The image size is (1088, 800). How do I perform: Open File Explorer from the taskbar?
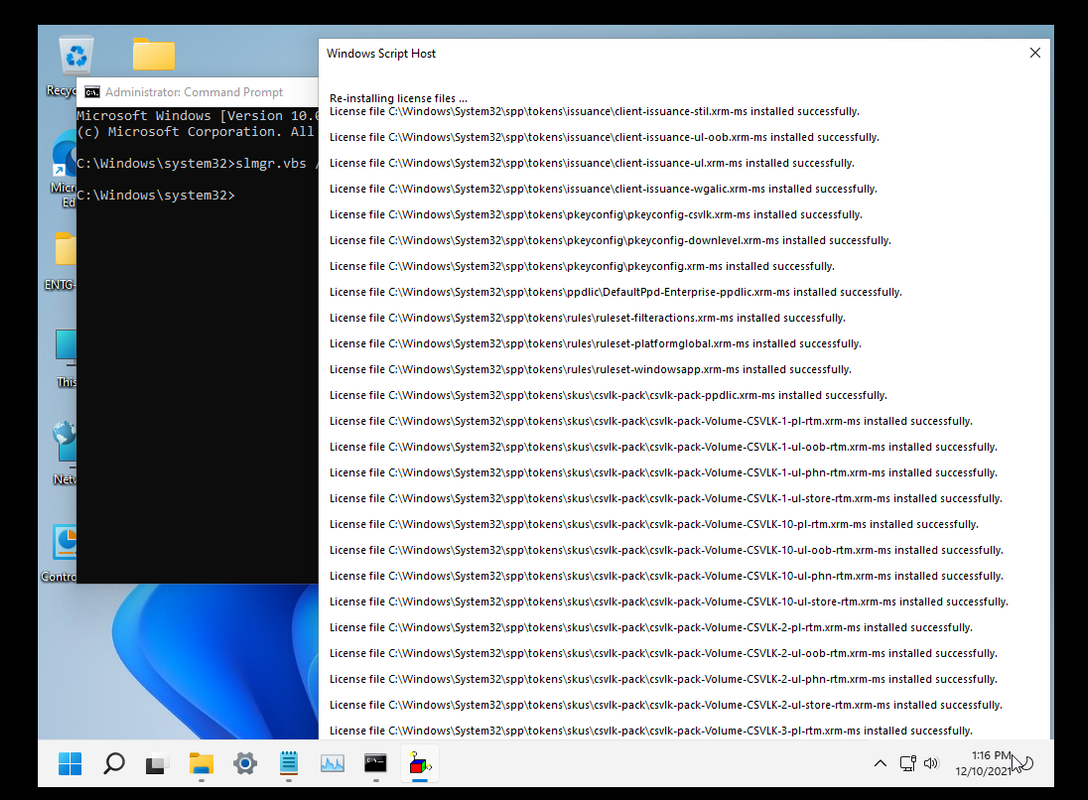(201, 764)
